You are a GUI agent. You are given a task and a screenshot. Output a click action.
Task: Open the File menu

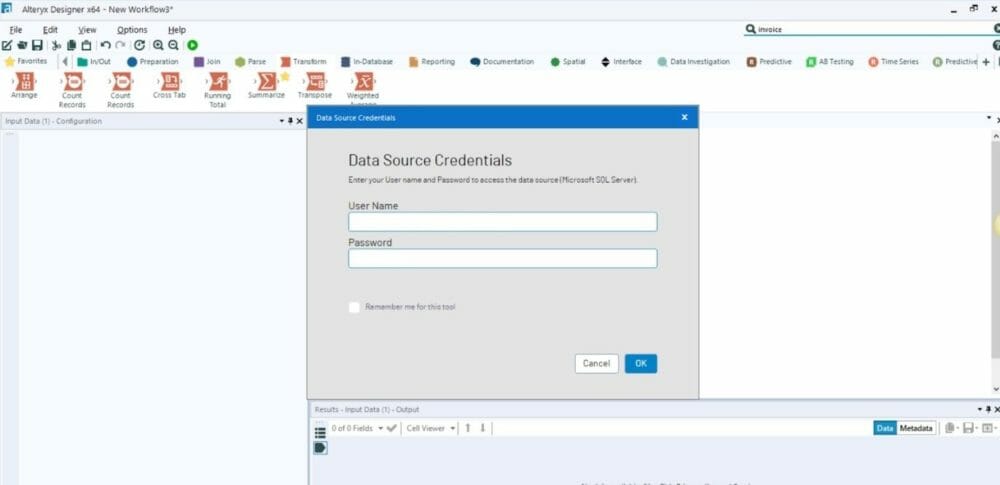pos(15,30)
